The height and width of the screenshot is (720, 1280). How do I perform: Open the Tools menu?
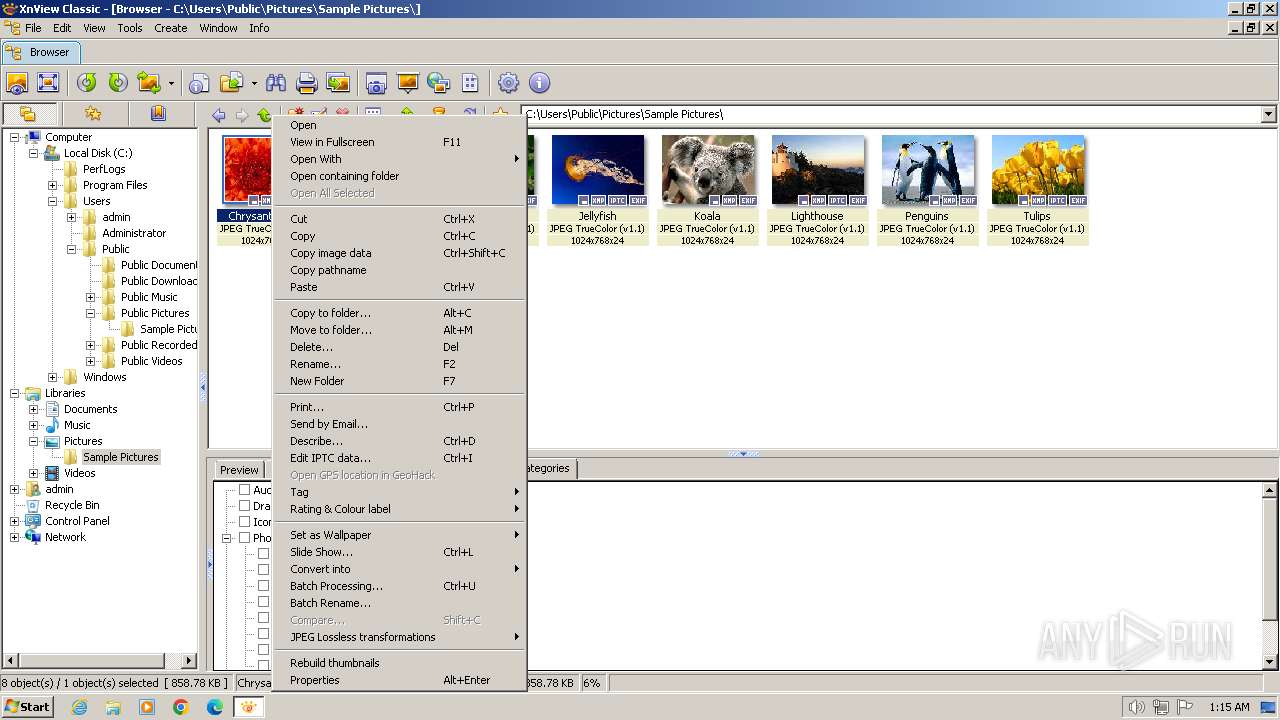130,28
